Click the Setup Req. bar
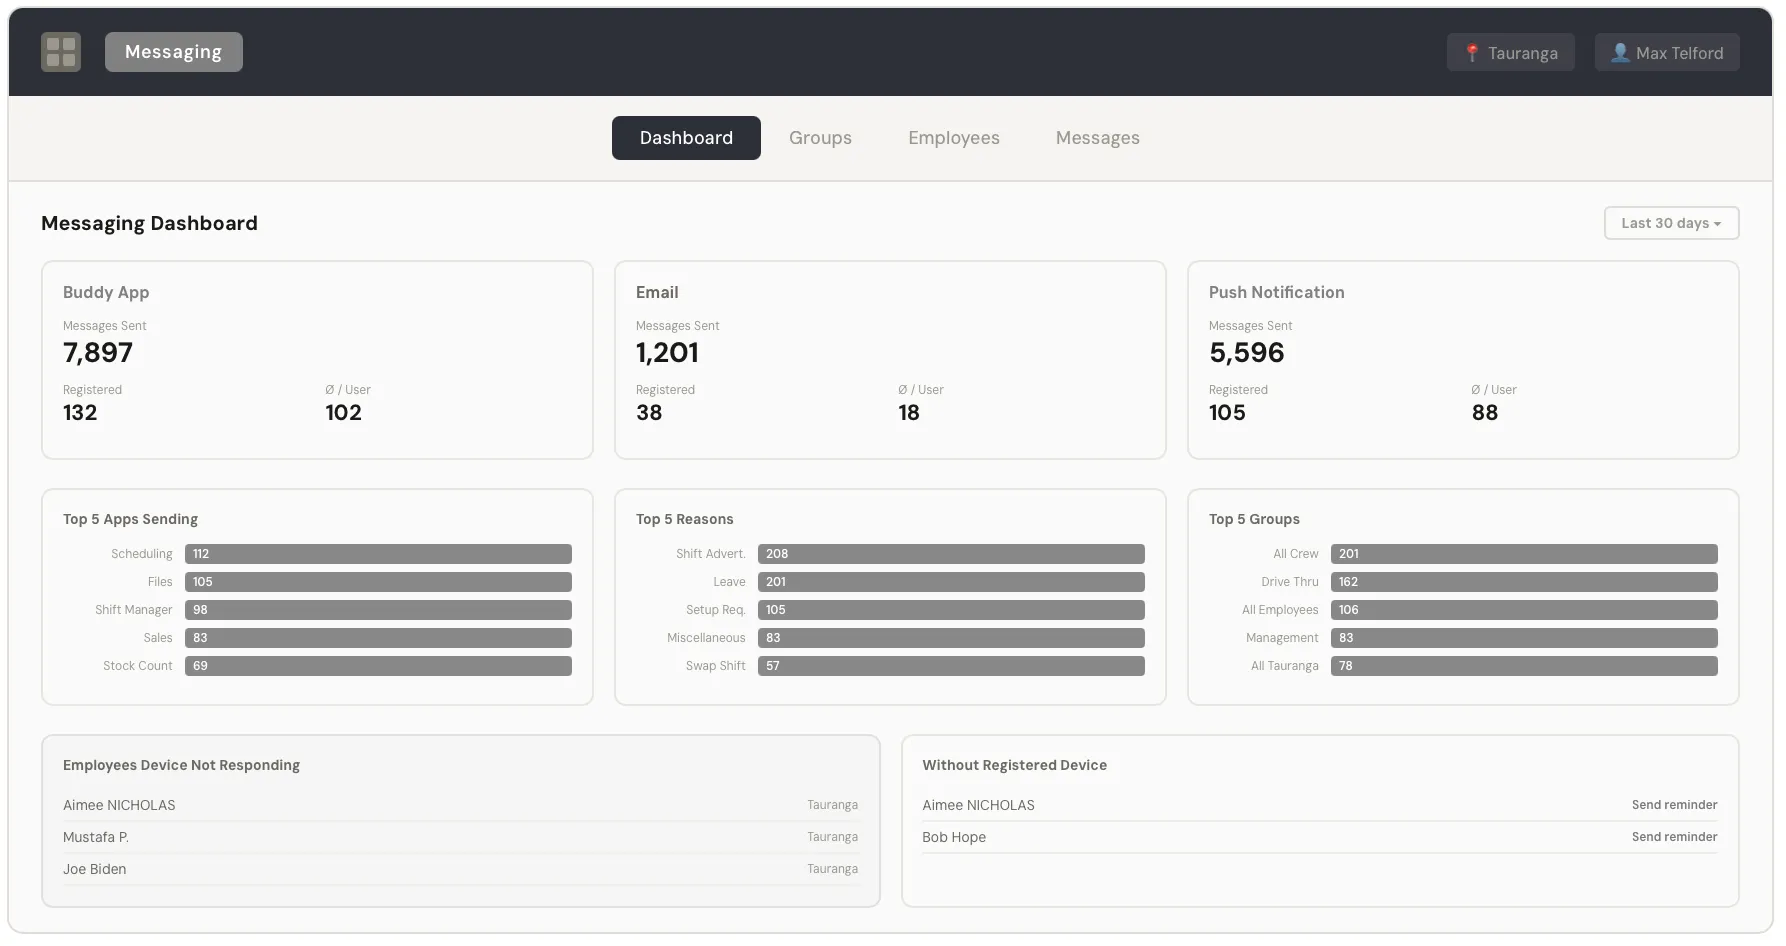 951,610
